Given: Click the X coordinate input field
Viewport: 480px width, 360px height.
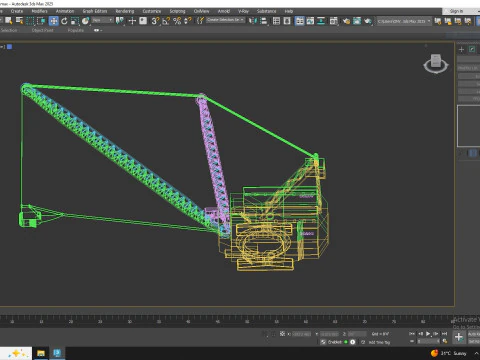Looking at the screenshot, I should click(x=301, y=334).
